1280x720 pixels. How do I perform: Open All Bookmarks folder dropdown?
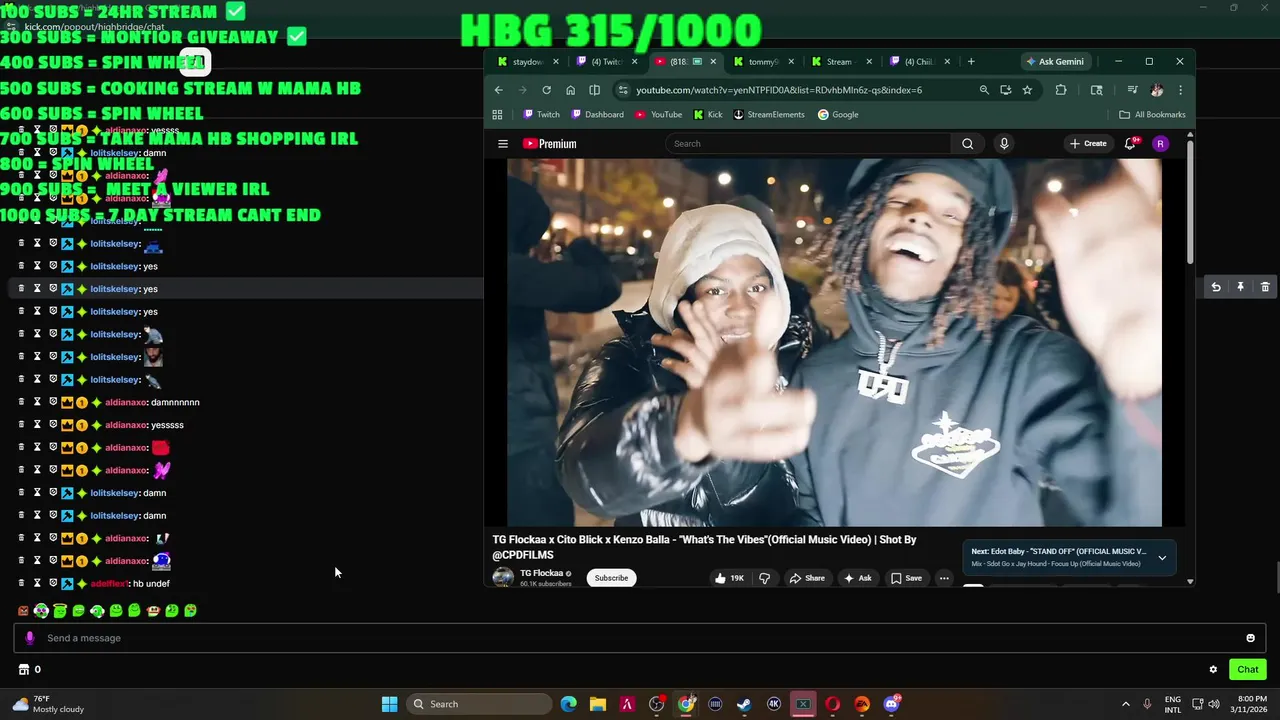(1152, 115)
